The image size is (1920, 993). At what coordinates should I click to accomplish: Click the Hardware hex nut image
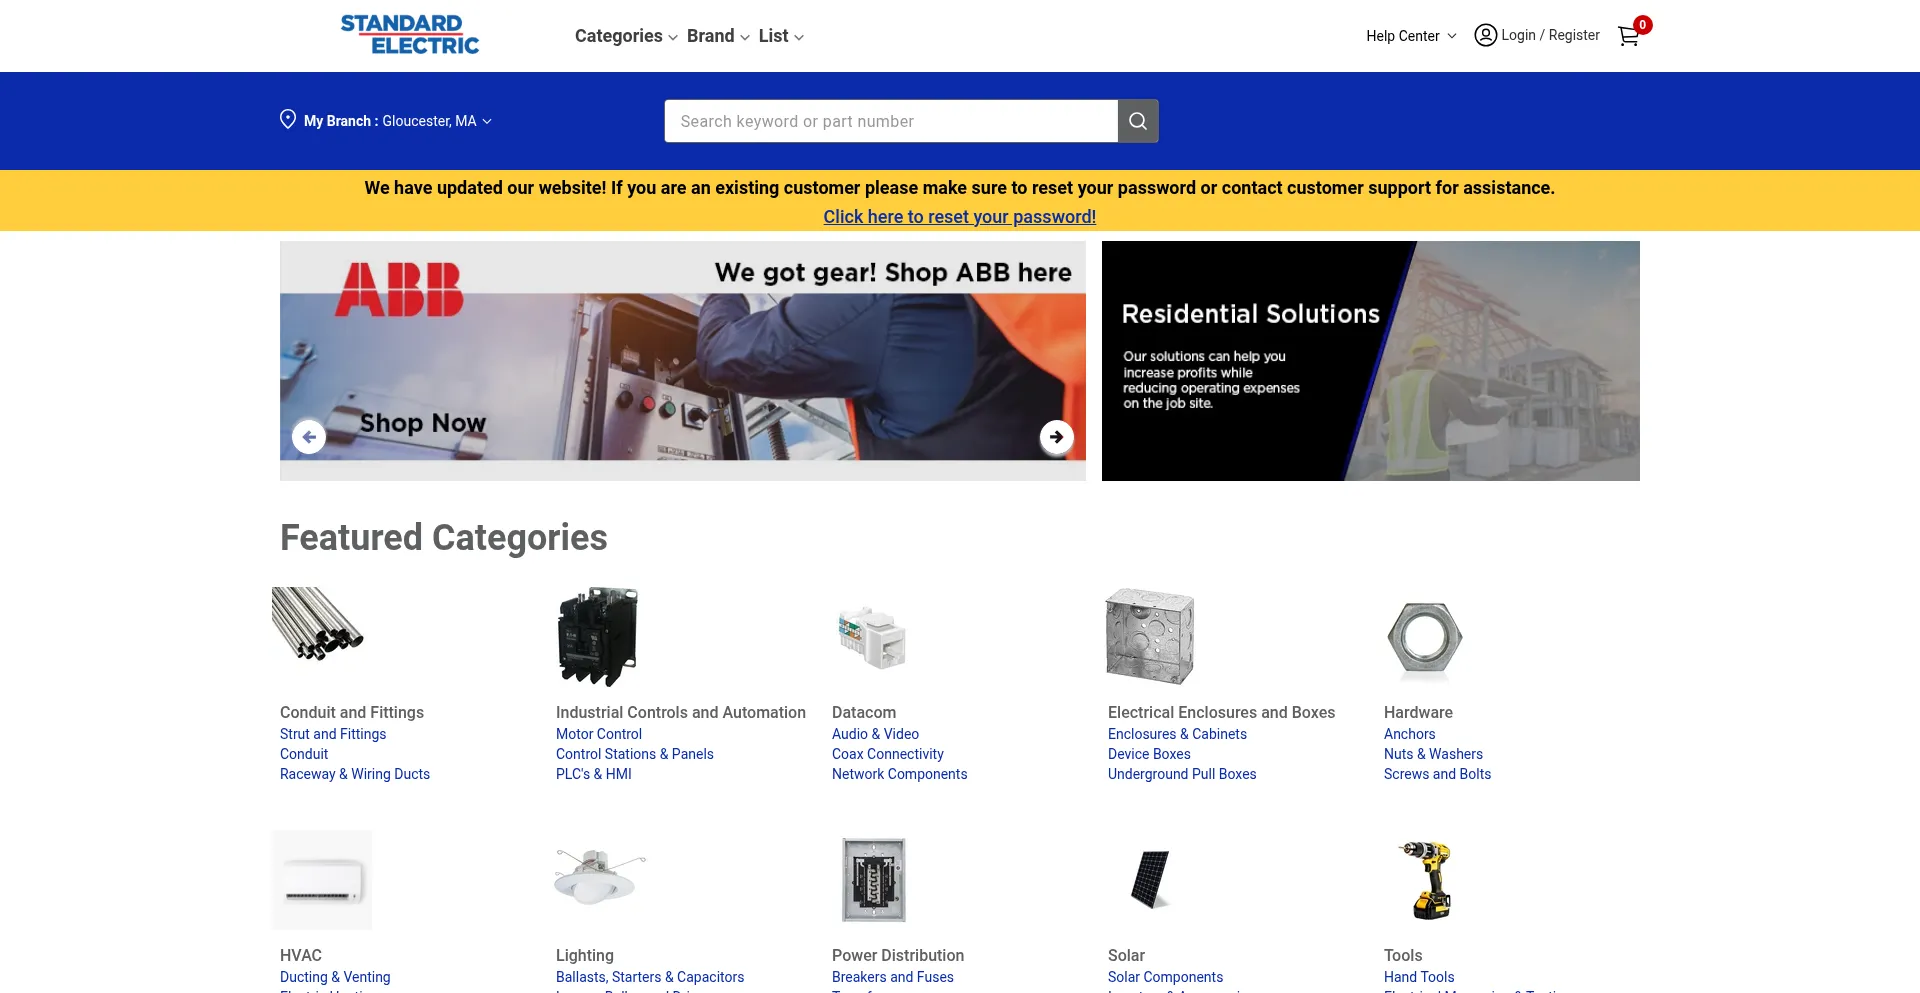tap(1425, 638)
